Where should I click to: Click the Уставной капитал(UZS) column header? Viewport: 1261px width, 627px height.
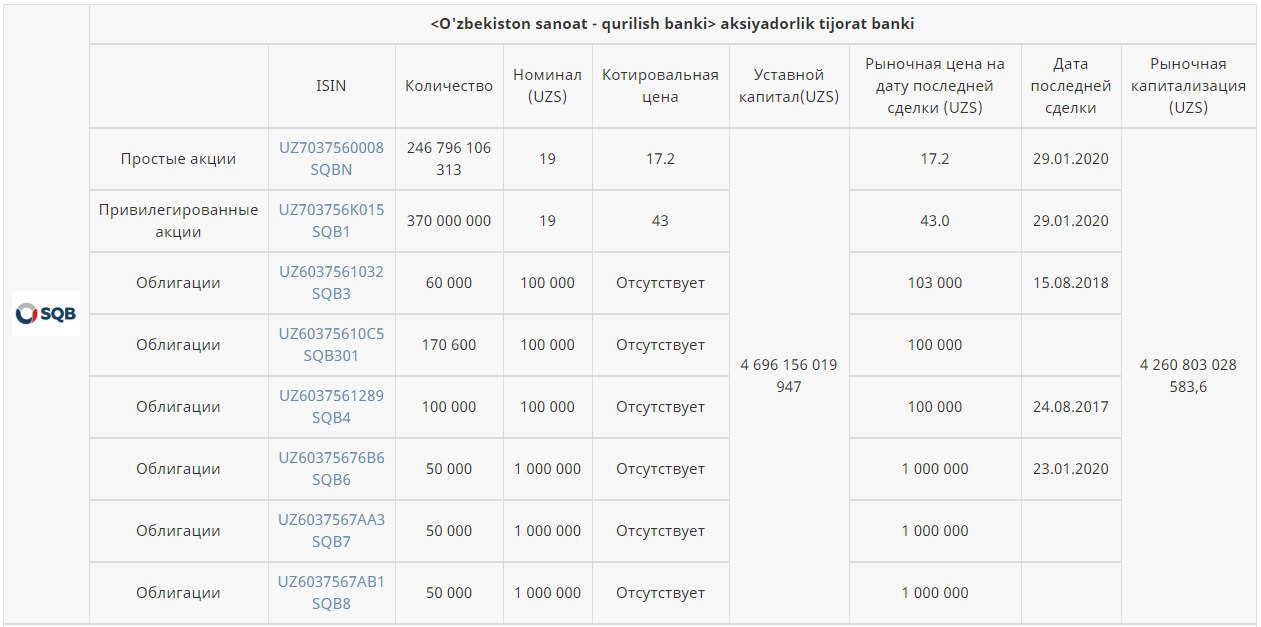click(789, 86)
